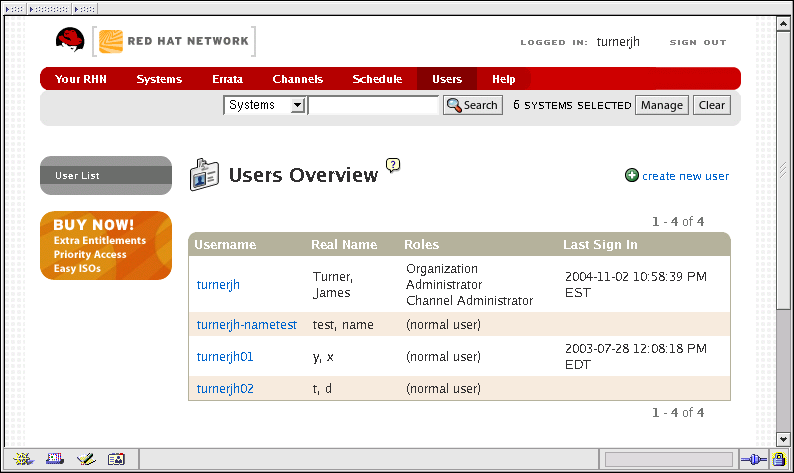
Task: Click the '2003-07-28 12:08:18 PM' sign-in cell
Action: point(636,357)
